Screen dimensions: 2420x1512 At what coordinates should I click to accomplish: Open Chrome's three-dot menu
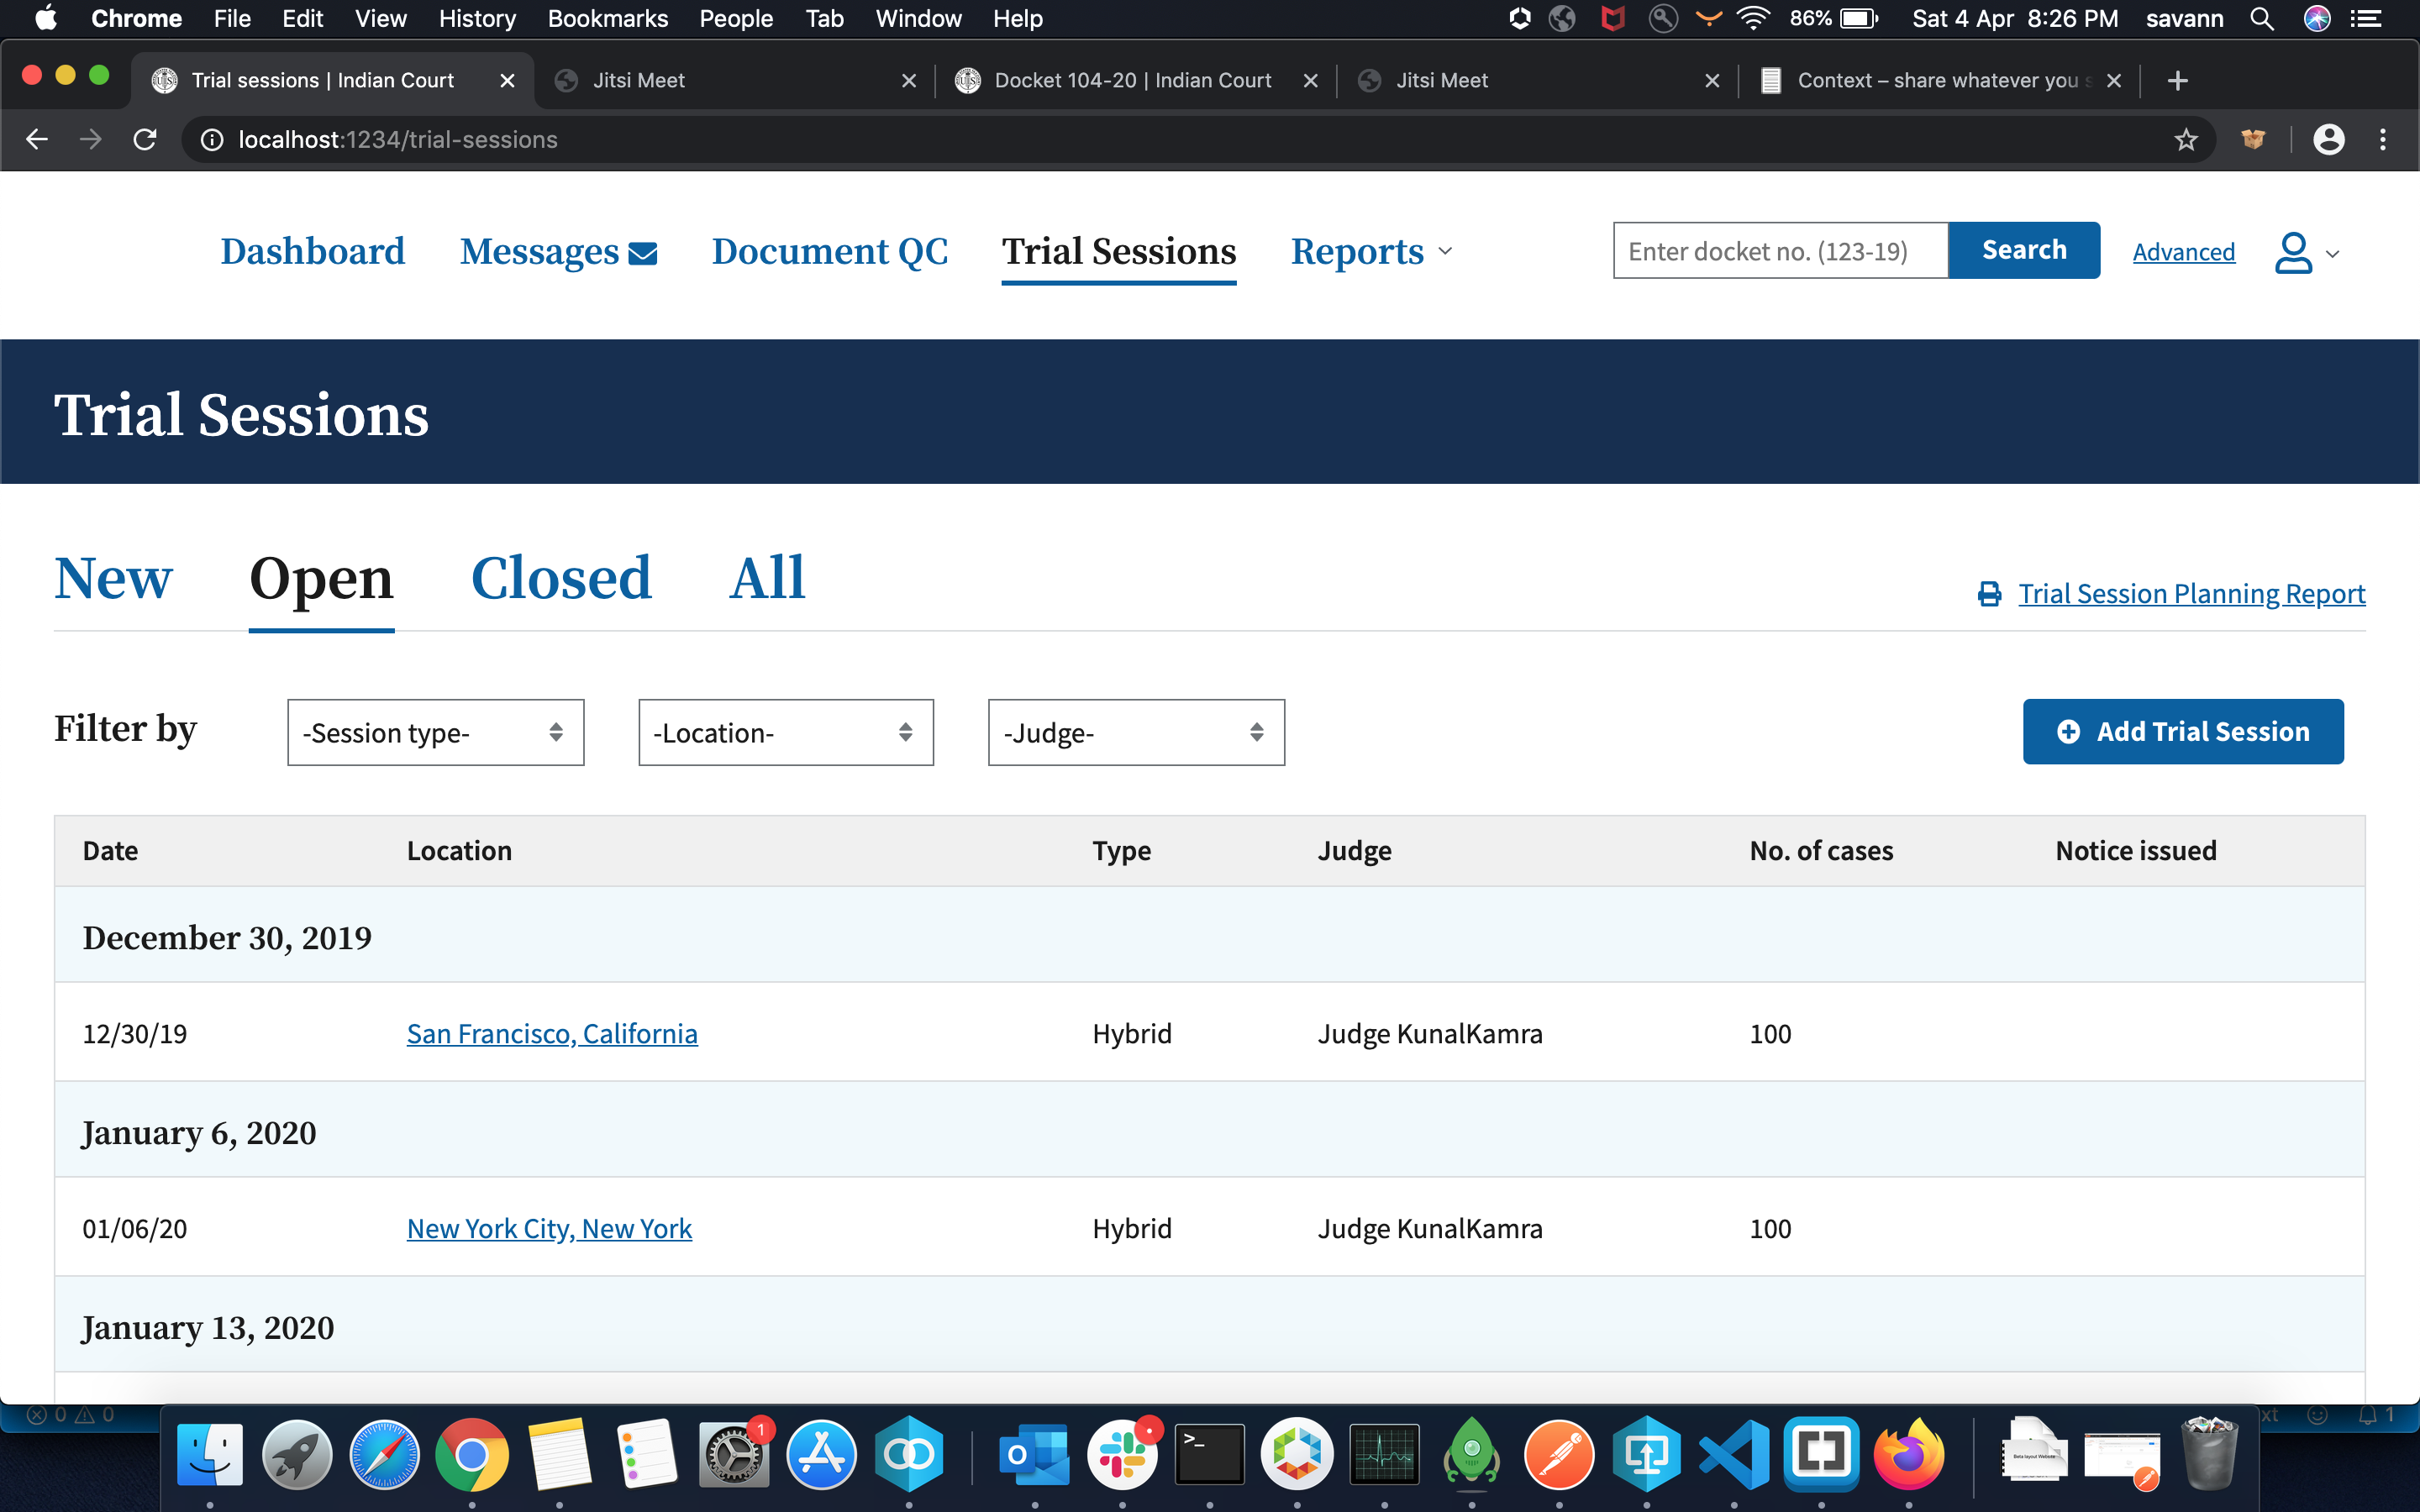click(2383, 140)
